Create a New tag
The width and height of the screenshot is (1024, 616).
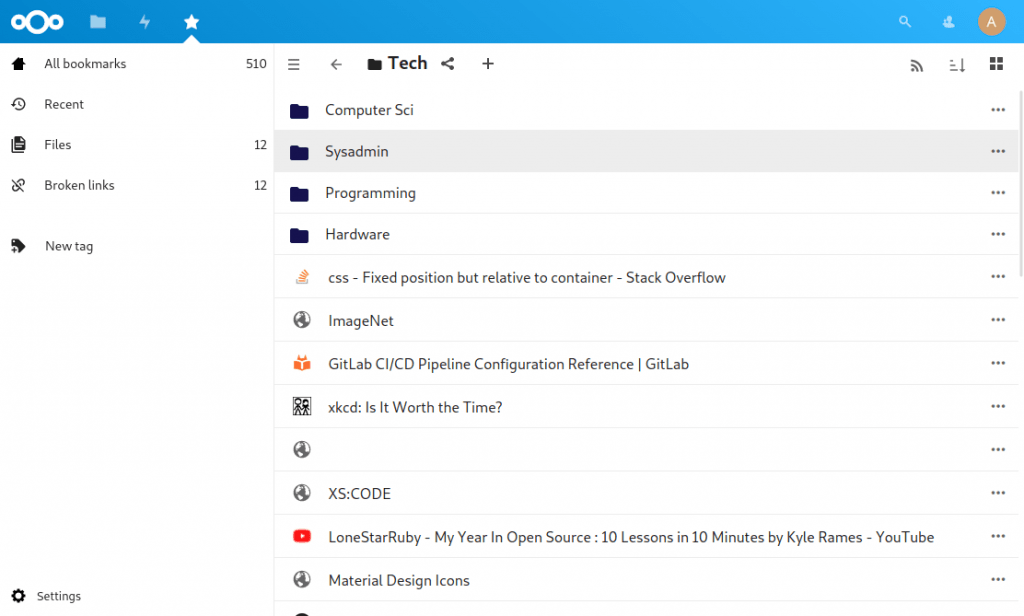pyautogui.click(x=70, y=245)
